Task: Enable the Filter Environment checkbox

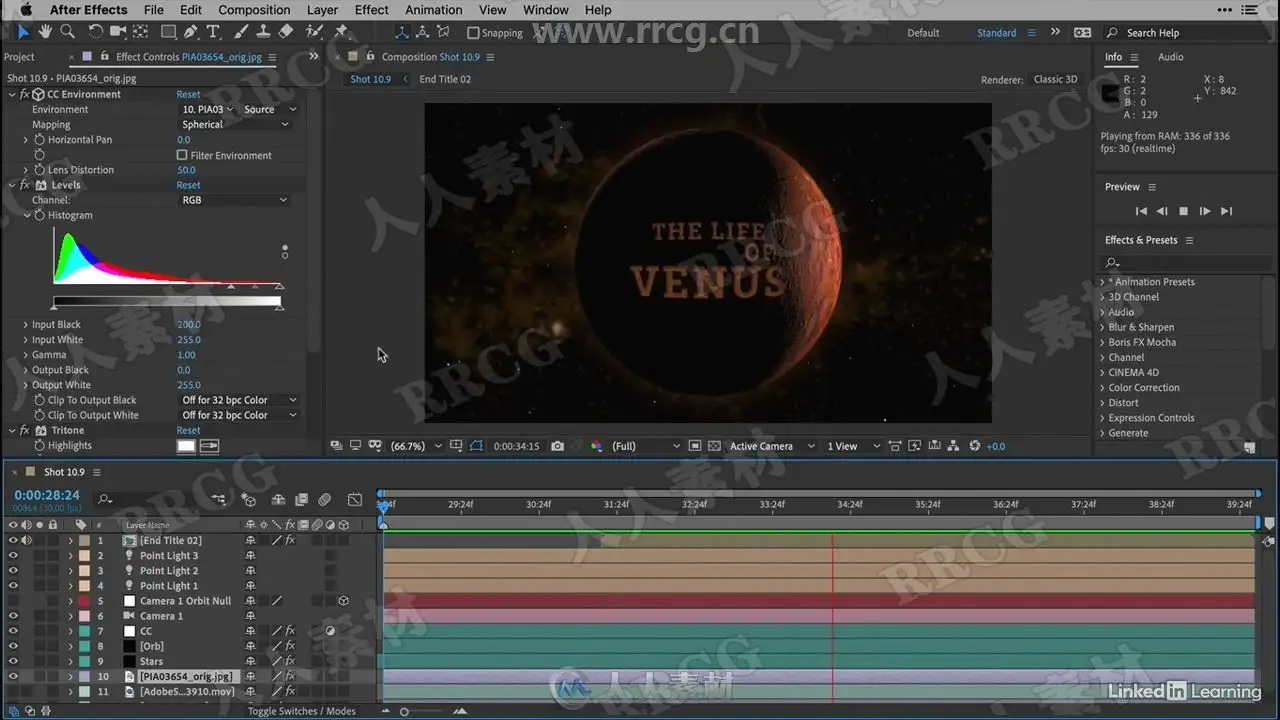Action: 182,155
